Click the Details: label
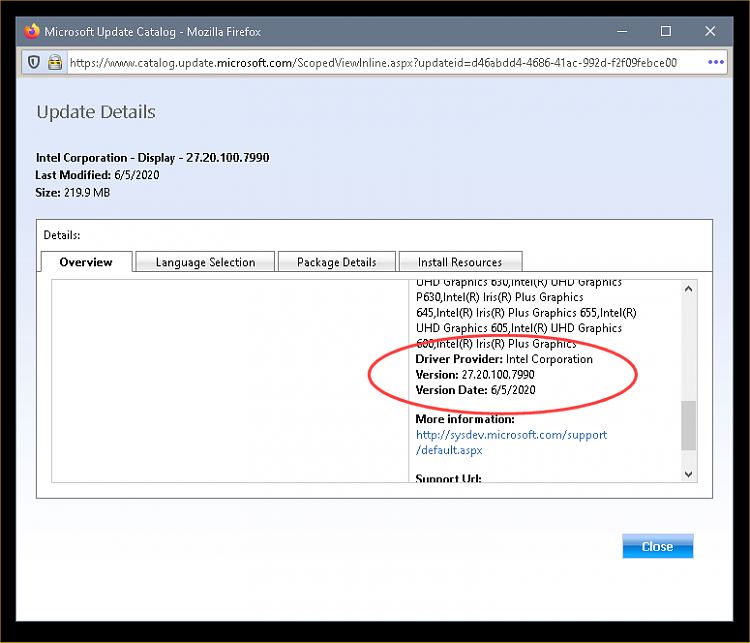Viewport: 750px width, 643px height. pos(62,235)
